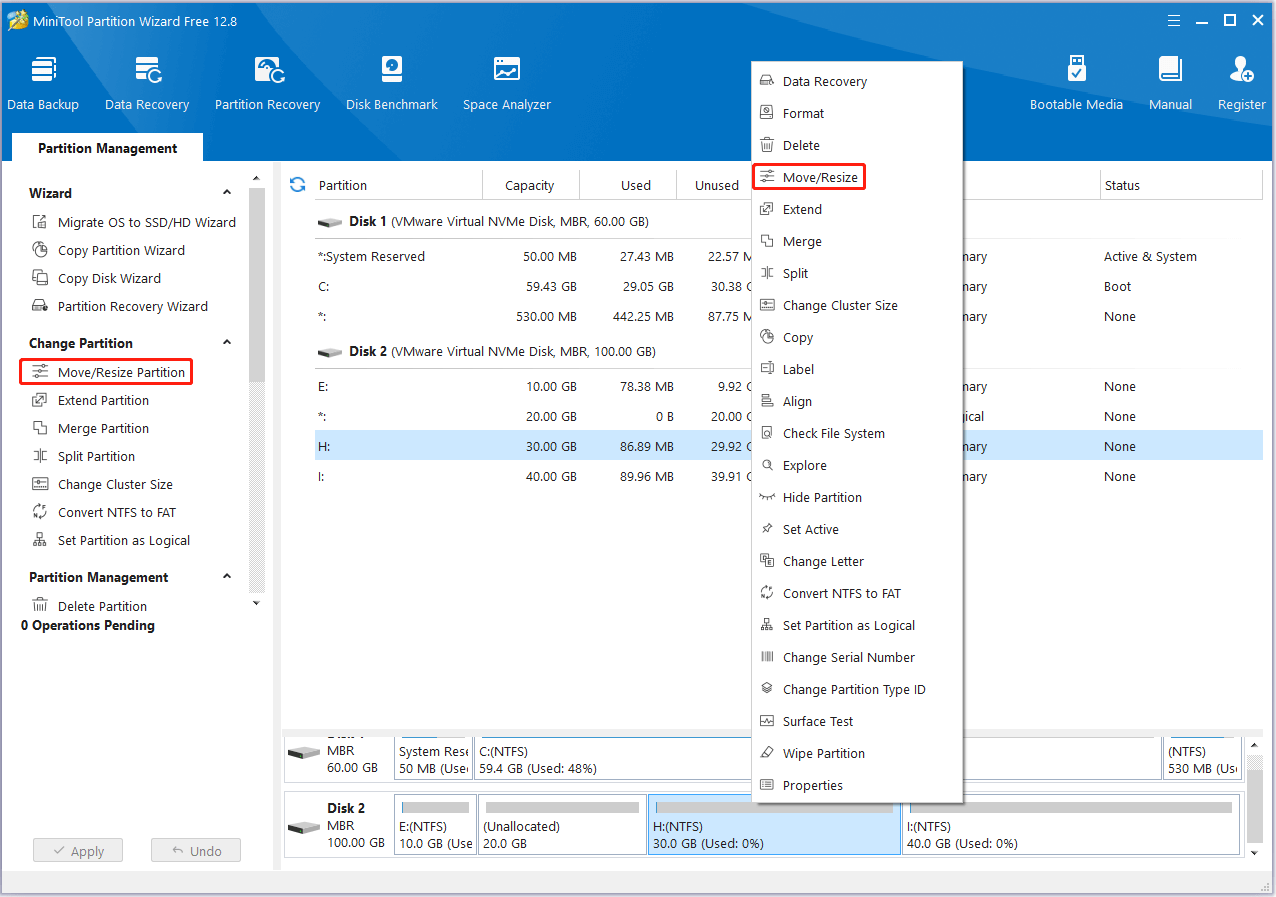1276x897 pixels.
Task: Select the I:(NTFS) 40.0 GB block
Action: tap(1071, 825)
